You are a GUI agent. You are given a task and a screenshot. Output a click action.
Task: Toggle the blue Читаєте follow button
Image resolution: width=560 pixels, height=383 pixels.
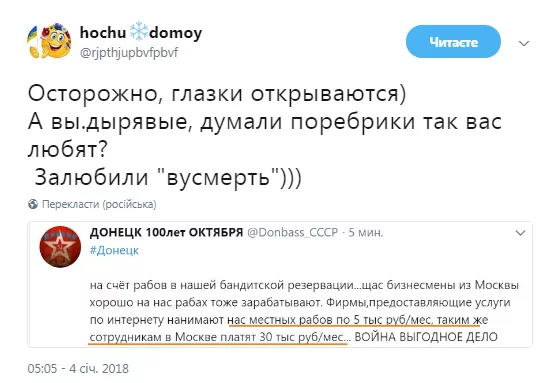pyautogui.click(x=453, y=42)
